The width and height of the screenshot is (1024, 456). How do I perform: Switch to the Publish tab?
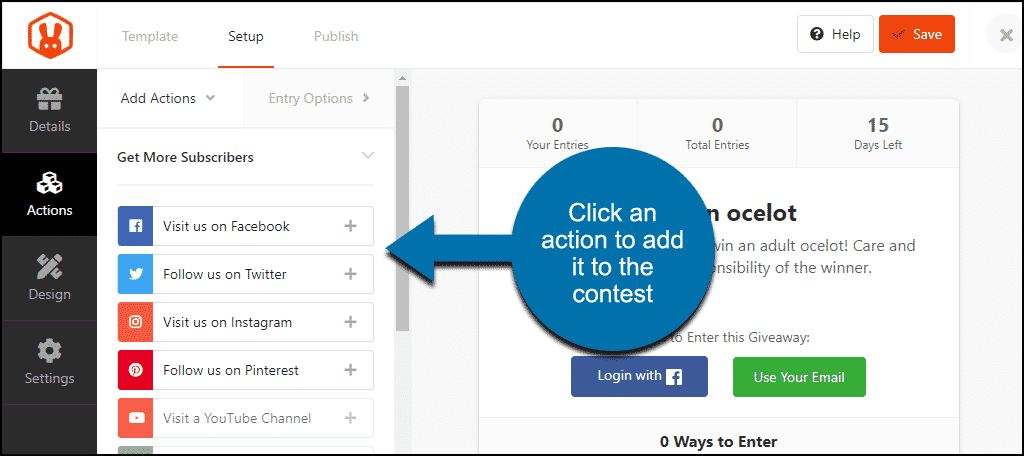[336, 36]
